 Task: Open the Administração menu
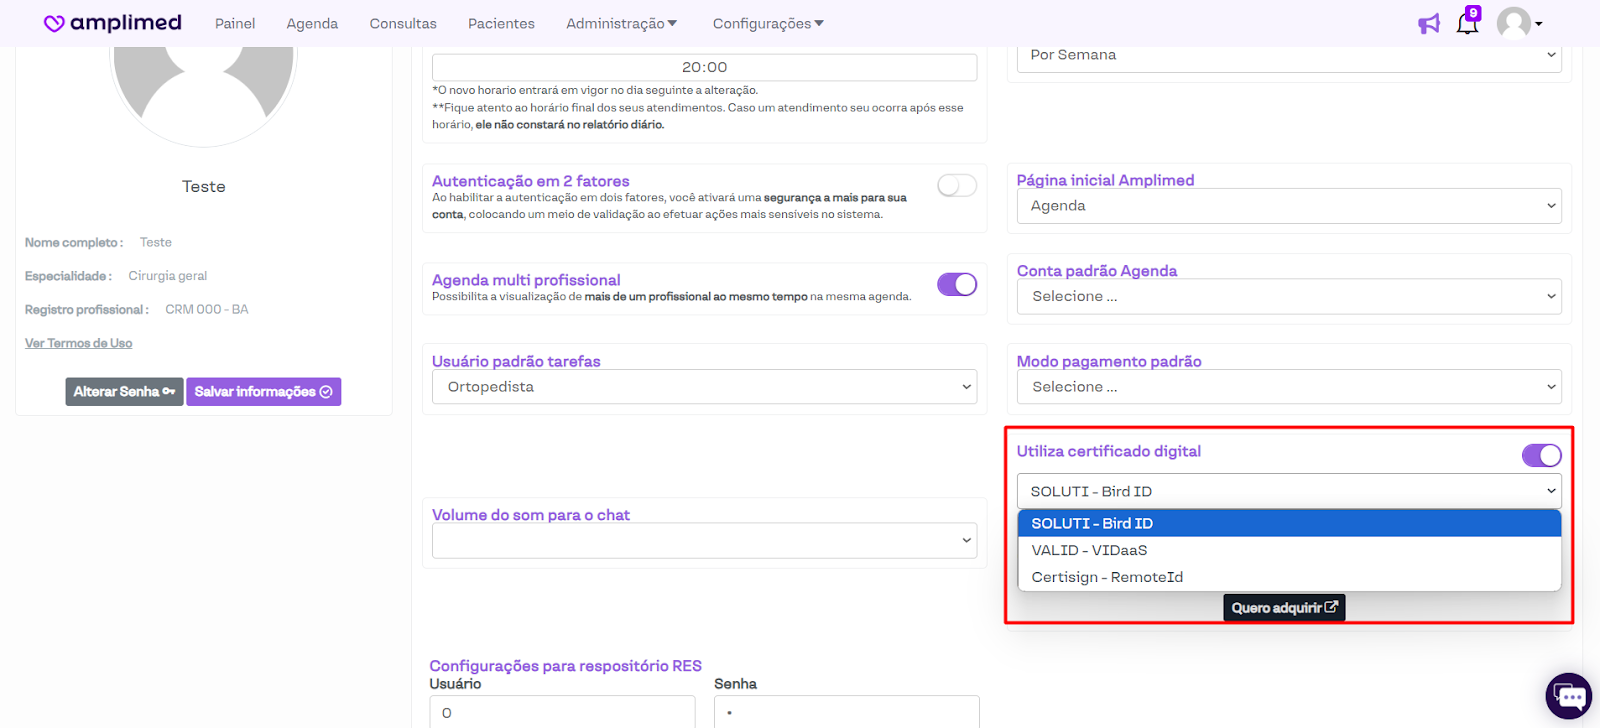pos(621,24)
